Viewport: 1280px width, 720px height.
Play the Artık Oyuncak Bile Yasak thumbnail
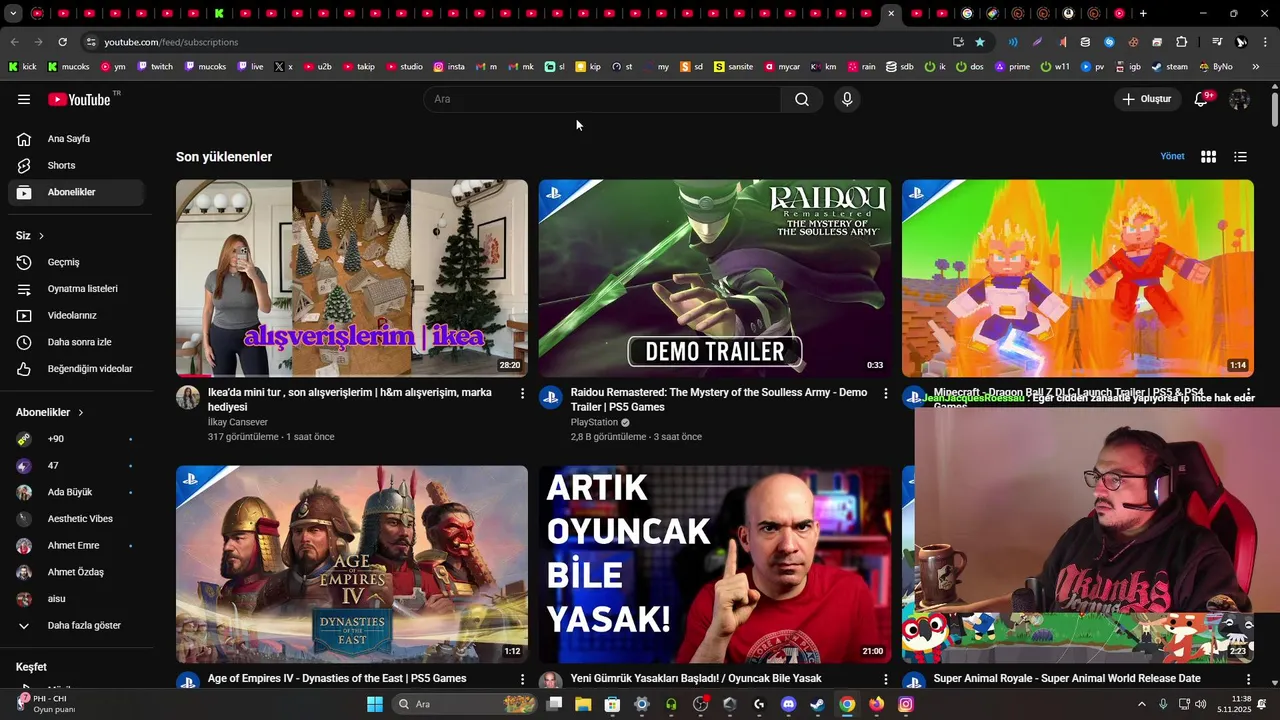[715, 564]
